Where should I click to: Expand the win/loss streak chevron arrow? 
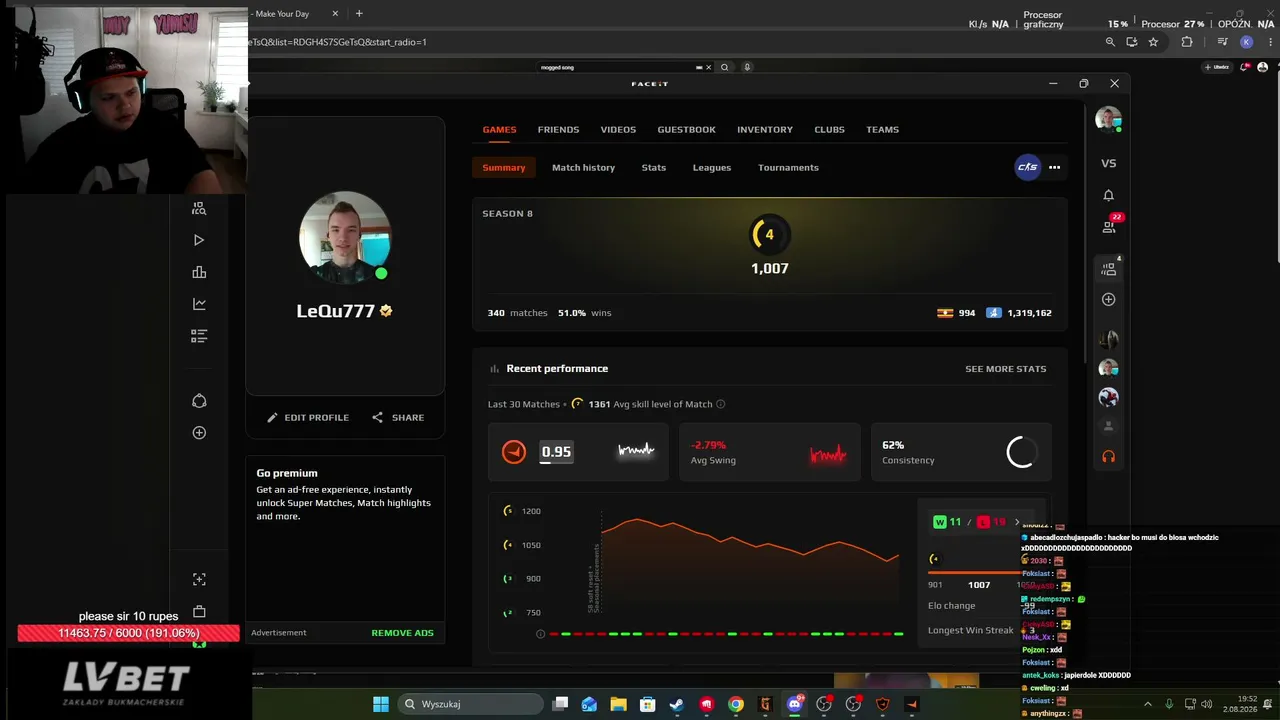point(1017,522)
